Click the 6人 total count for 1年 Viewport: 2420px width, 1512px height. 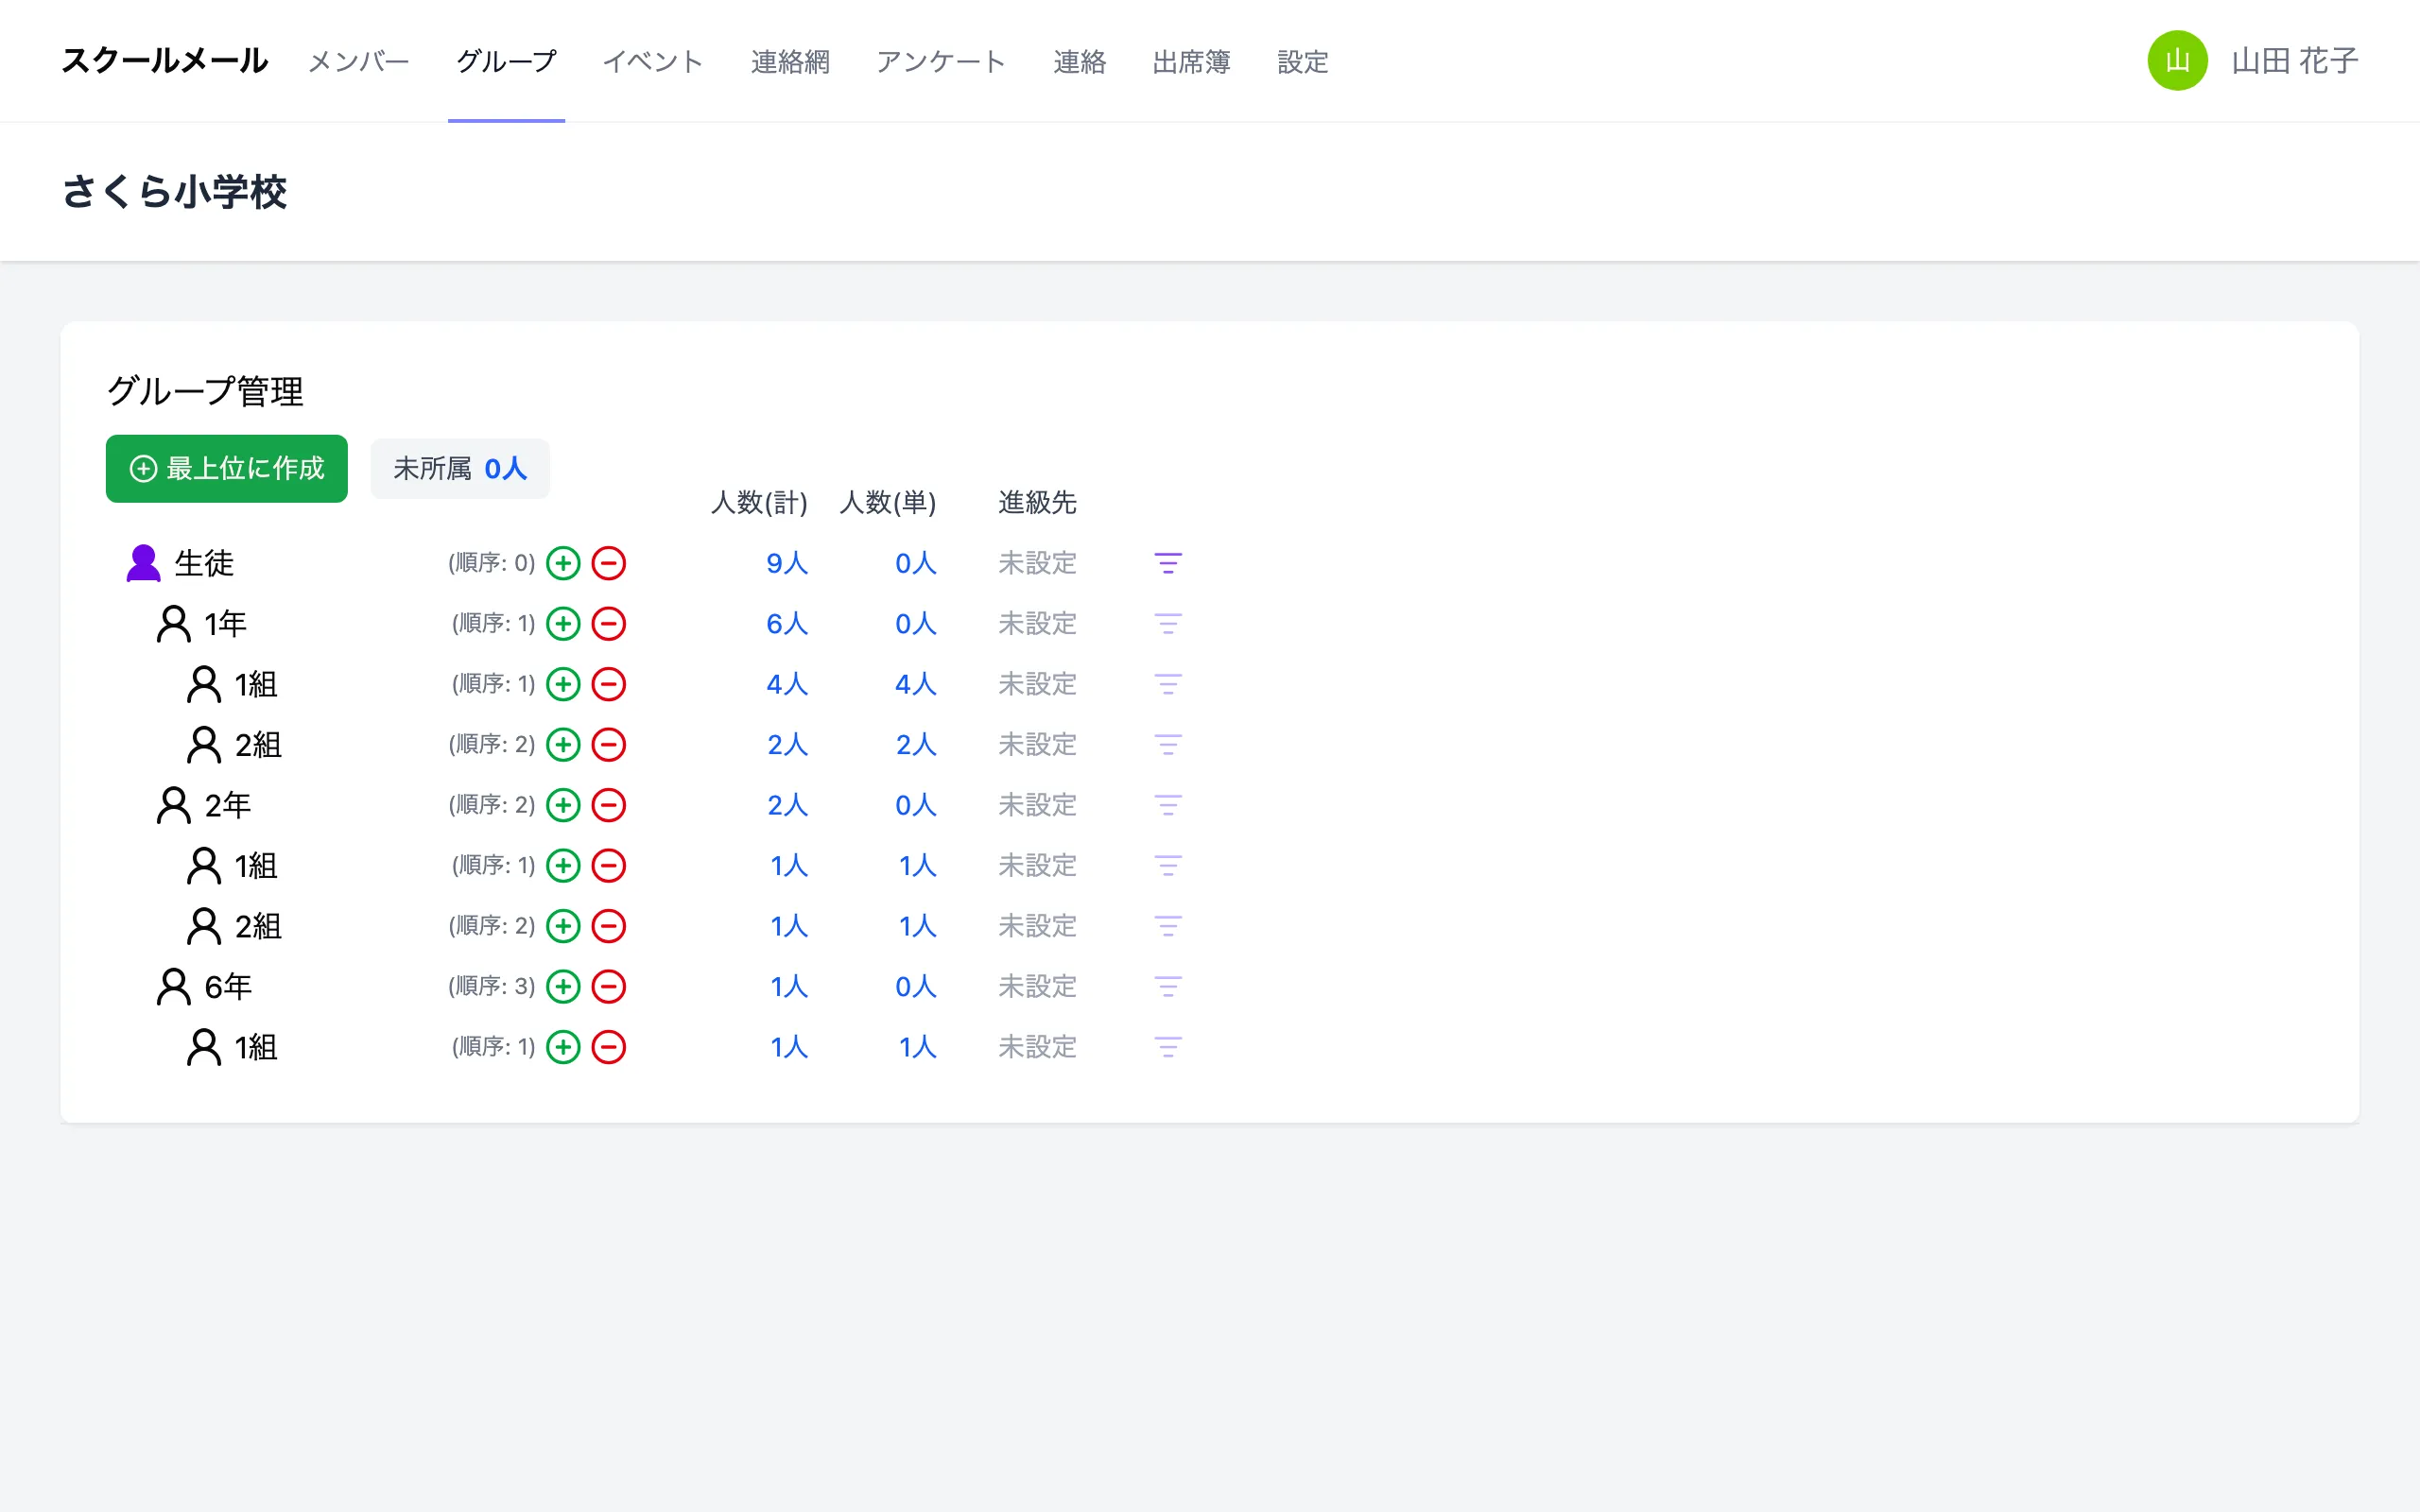(787, 624)
